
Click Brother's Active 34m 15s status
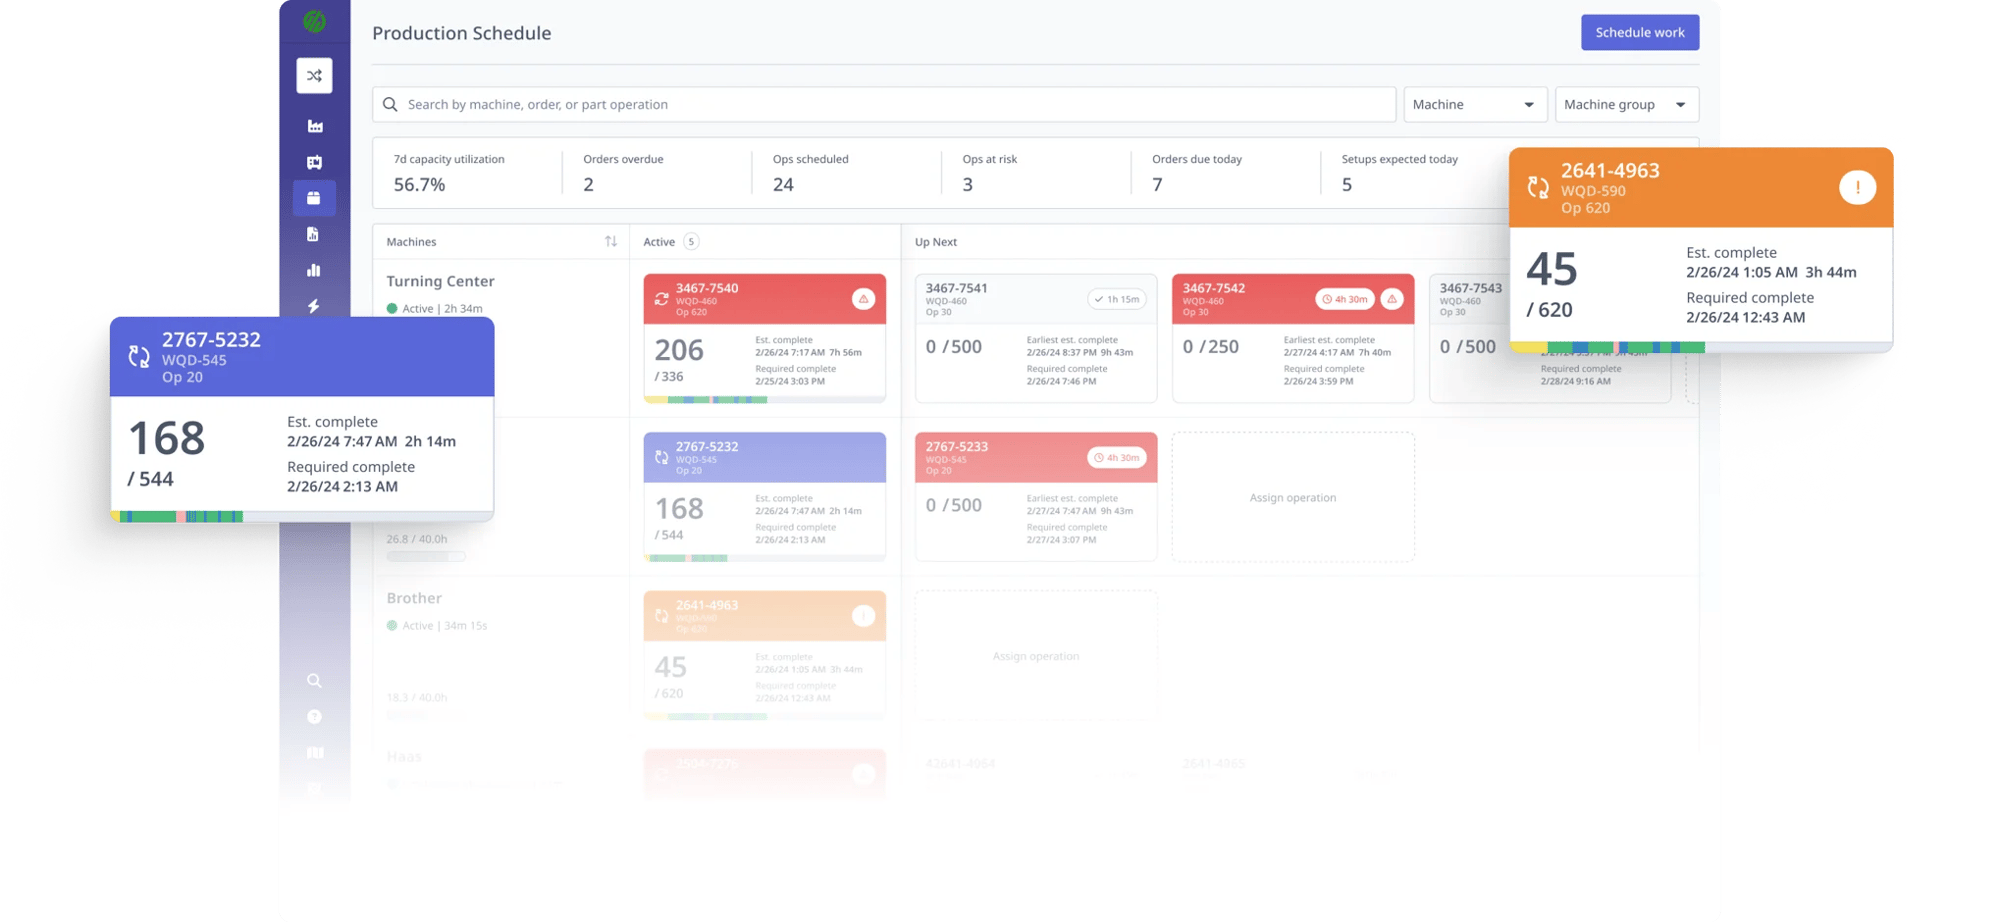(x=437, y=626)
